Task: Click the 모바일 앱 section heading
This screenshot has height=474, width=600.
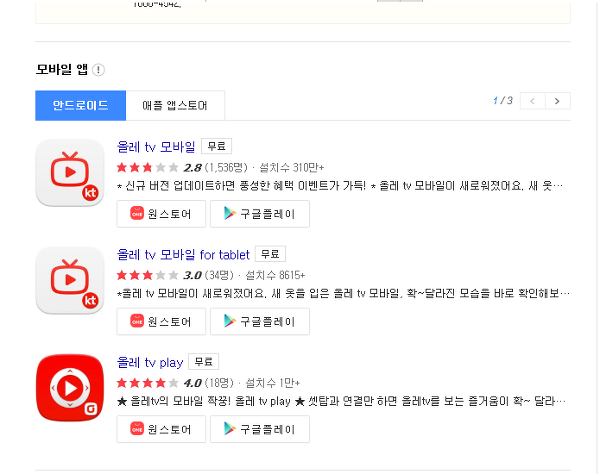Action: coord(62,70)
